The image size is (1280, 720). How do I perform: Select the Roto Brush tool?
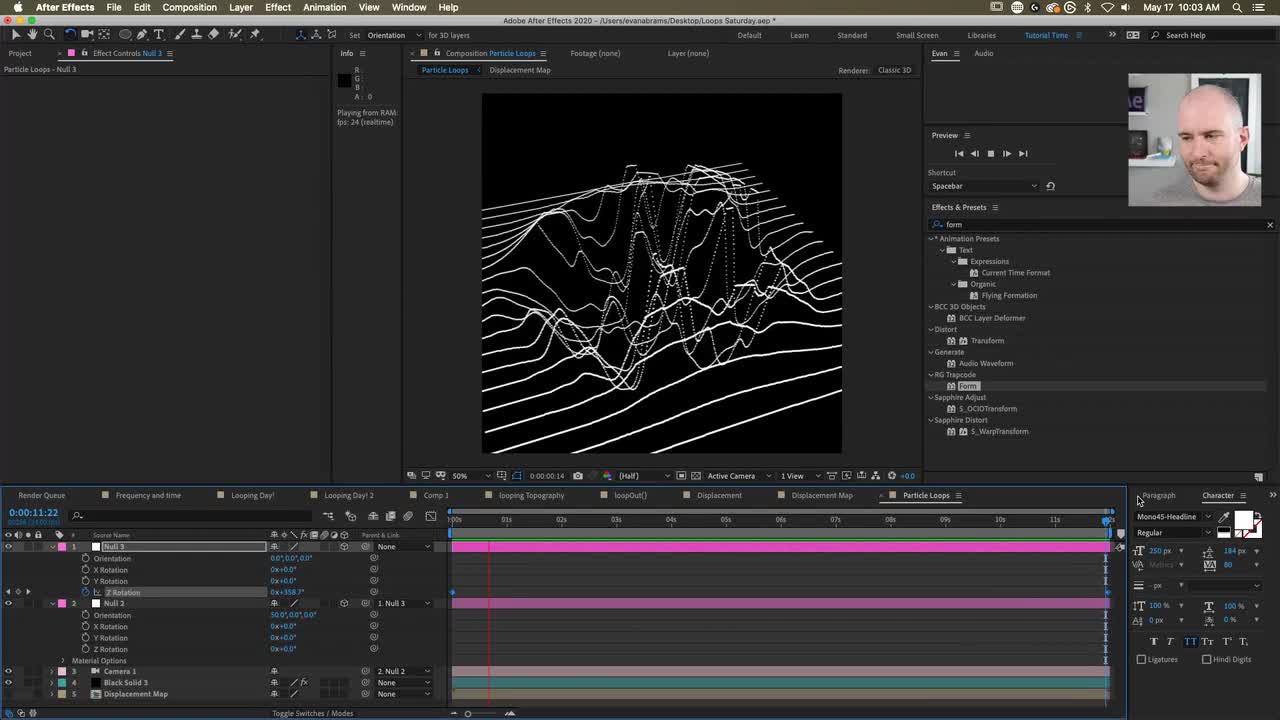(234, 34)
